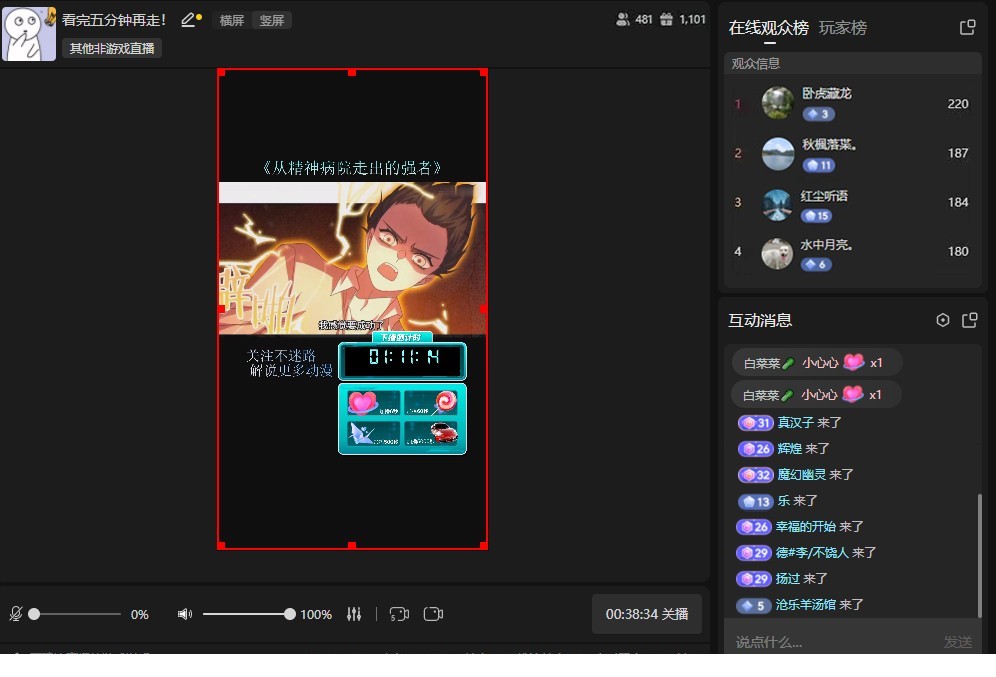This screenshot has width=996, height=677.
Task: Click the level 3 badge under 卧虎藏龙
Action: point(818,114)
